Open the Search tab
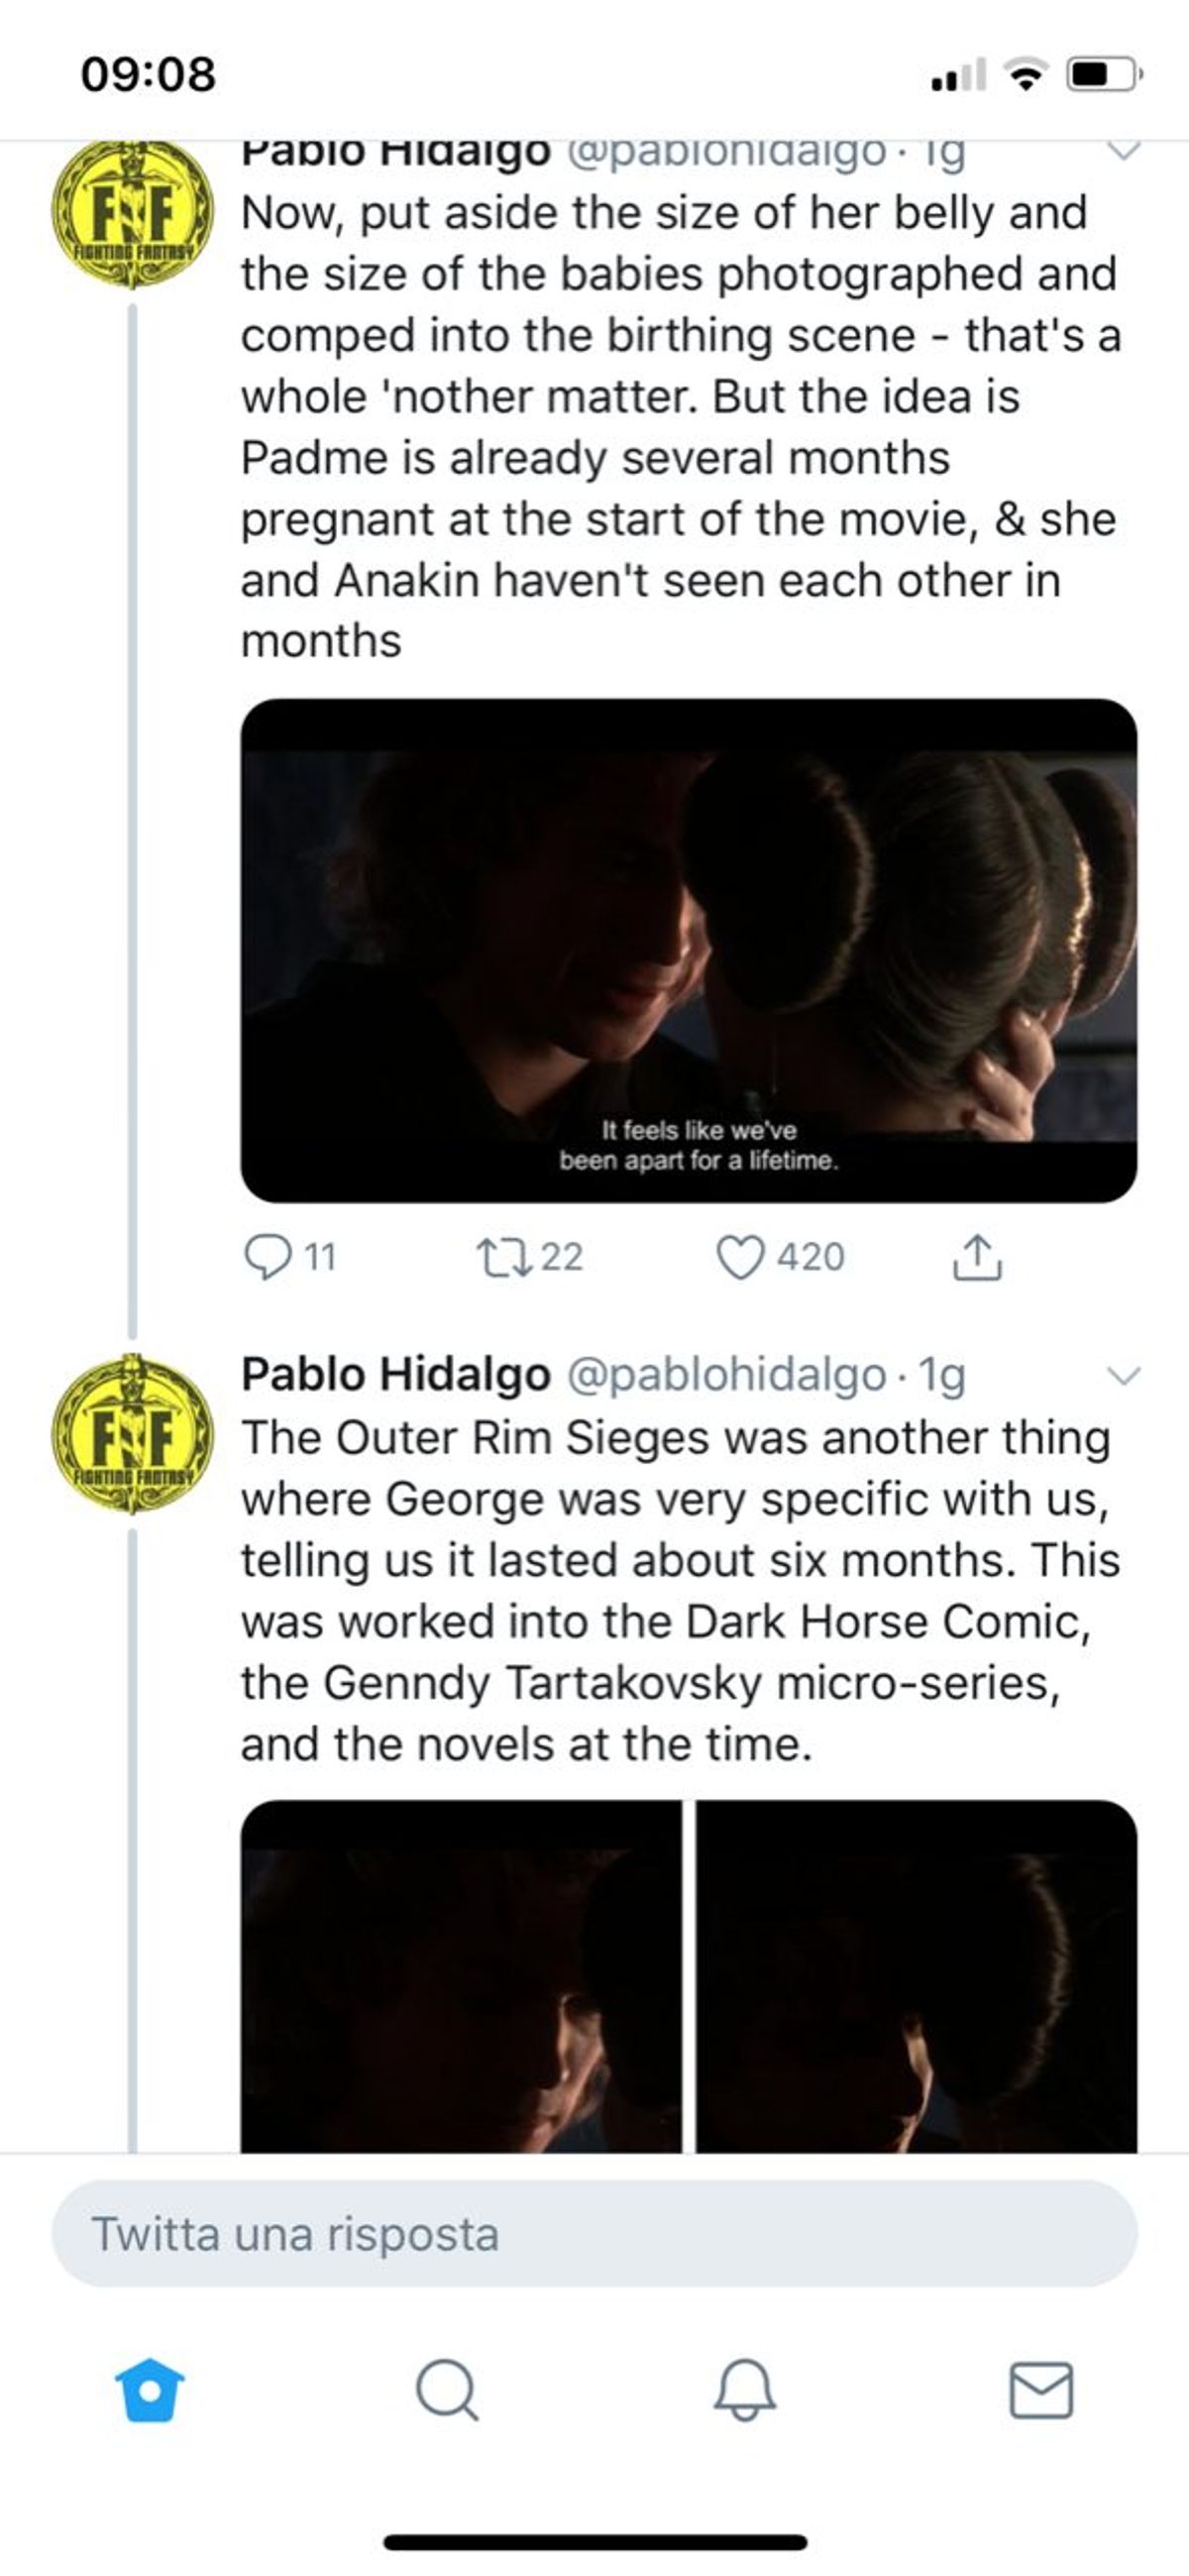This screenshot has height=2576, width=1189. click(446, 2390)
